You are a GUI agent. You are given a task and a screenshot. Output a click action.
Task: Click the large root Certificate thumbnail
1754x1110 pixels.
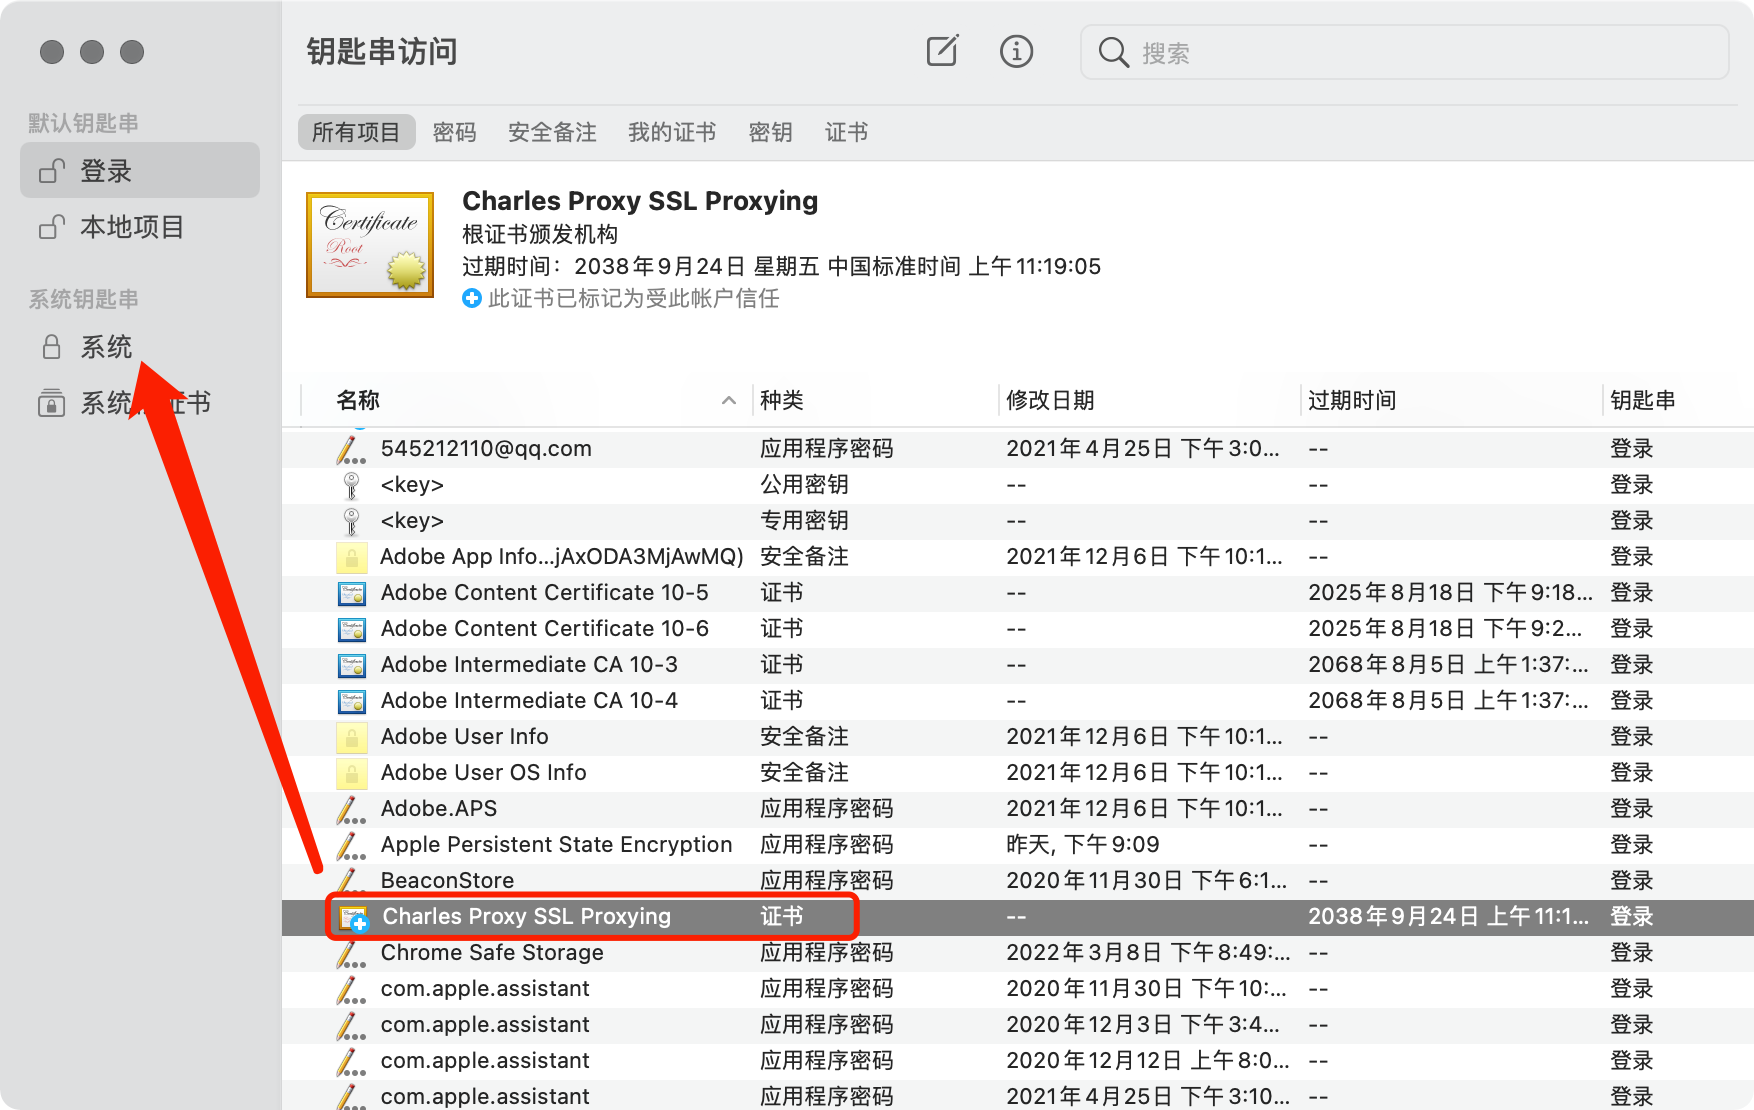pyautogui.click(x=370, y=245)
